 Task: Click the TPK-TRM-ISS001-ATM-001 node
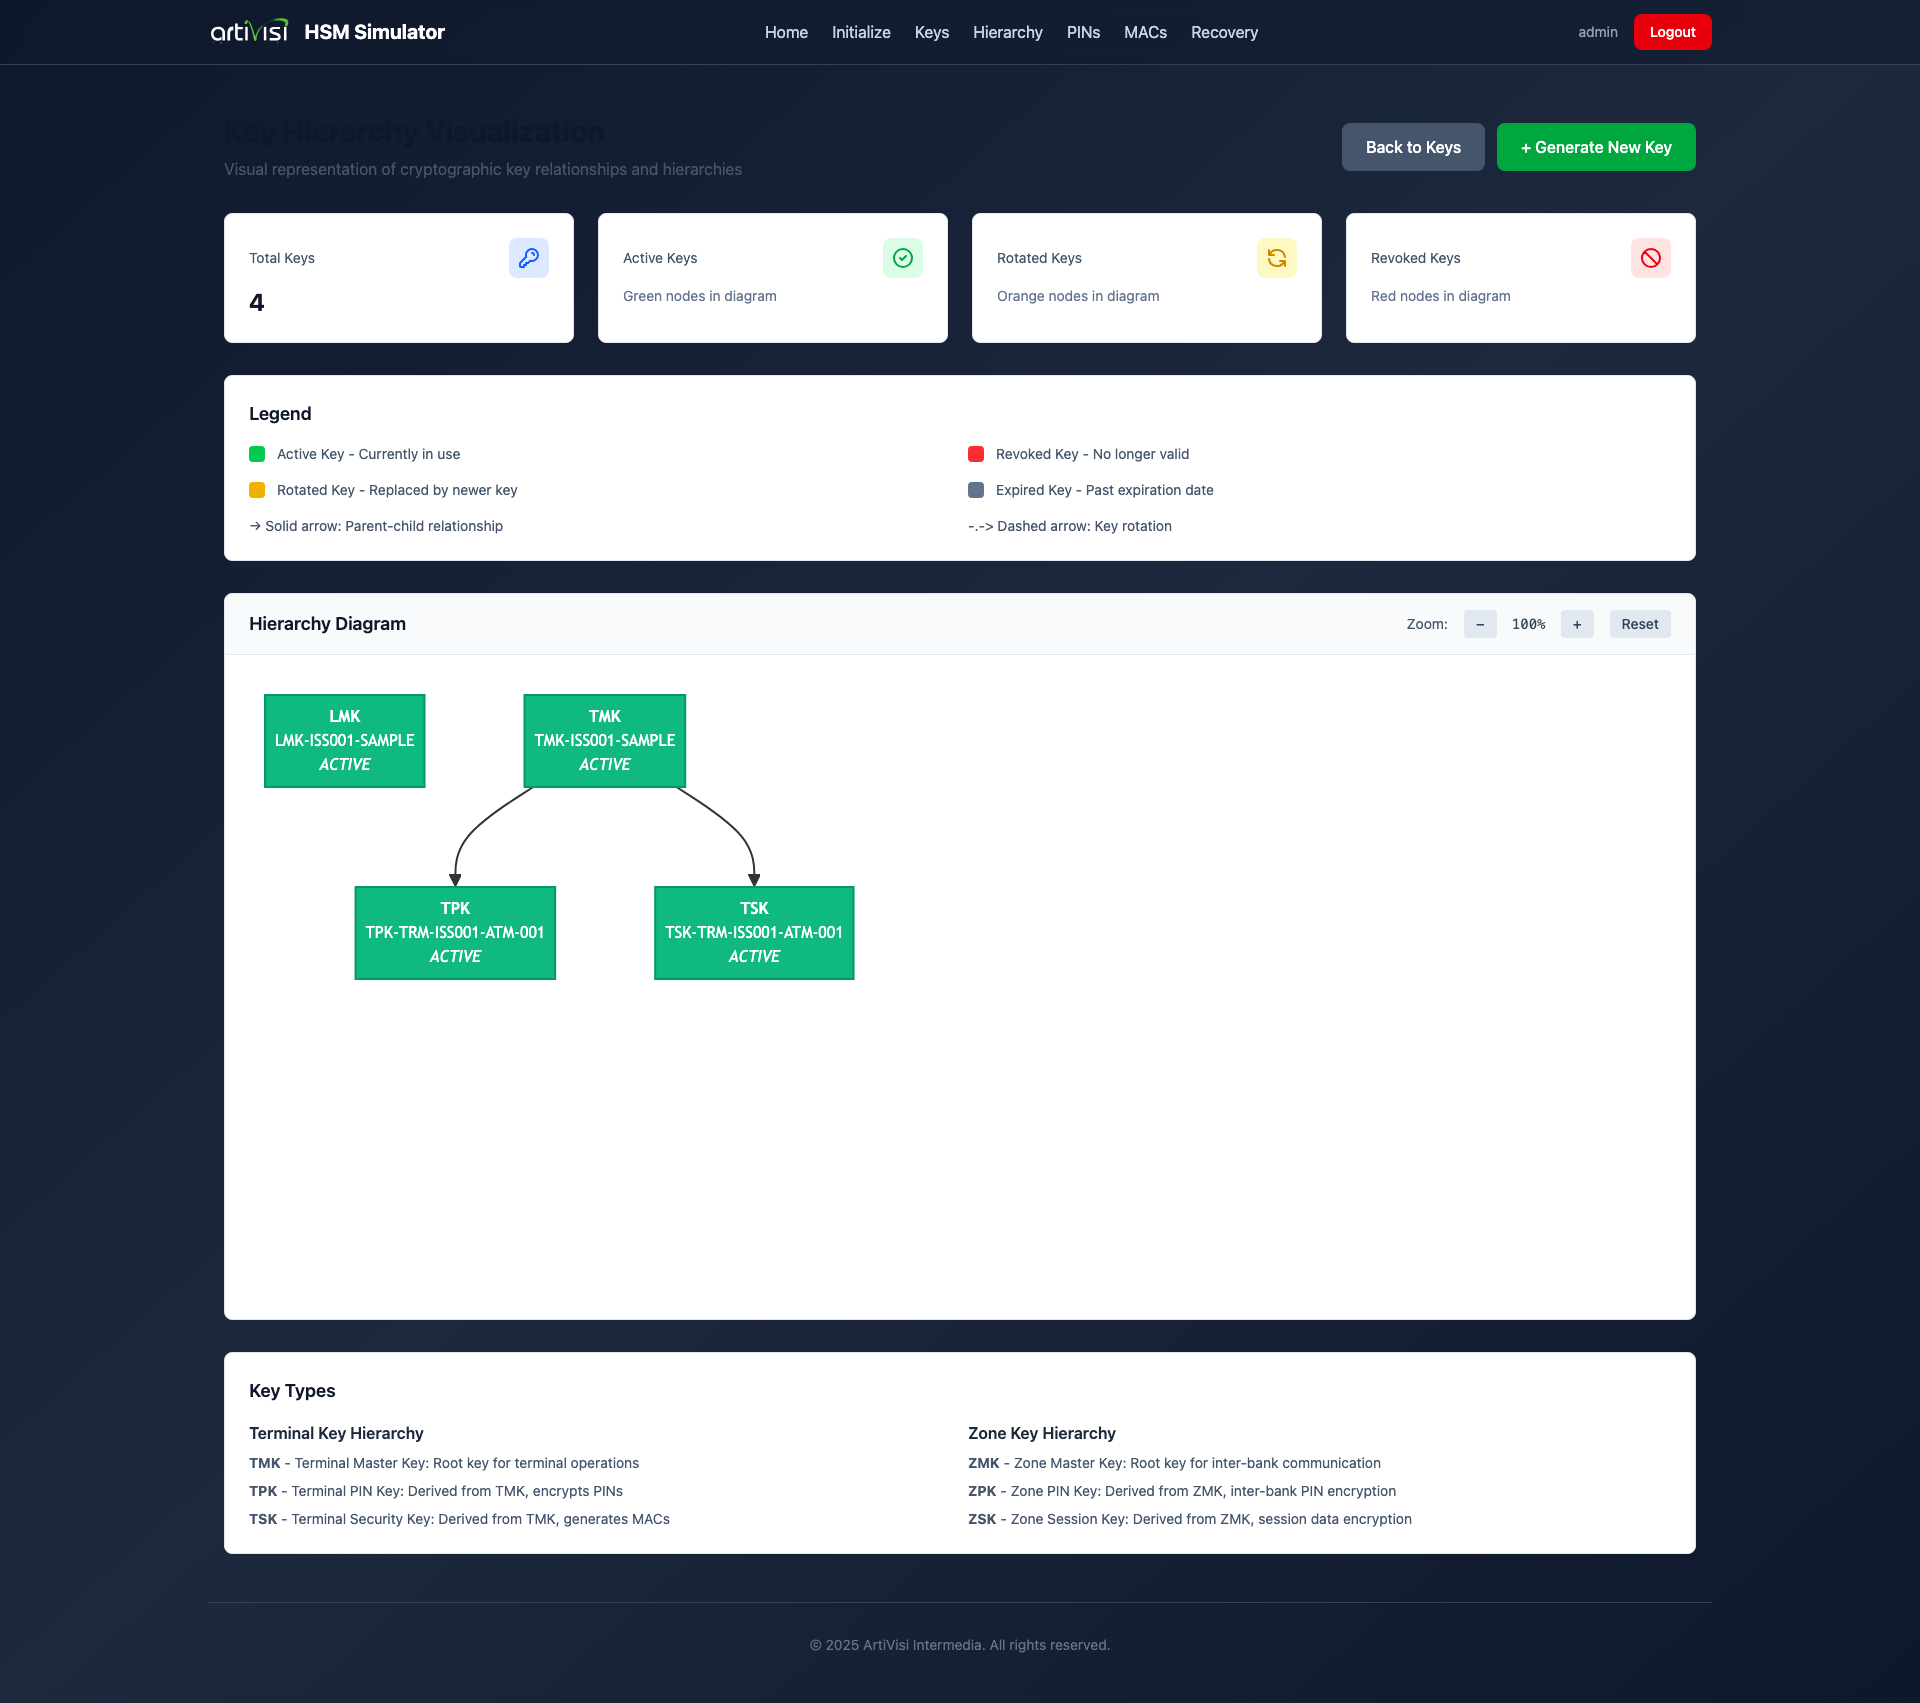click(454, 932)
